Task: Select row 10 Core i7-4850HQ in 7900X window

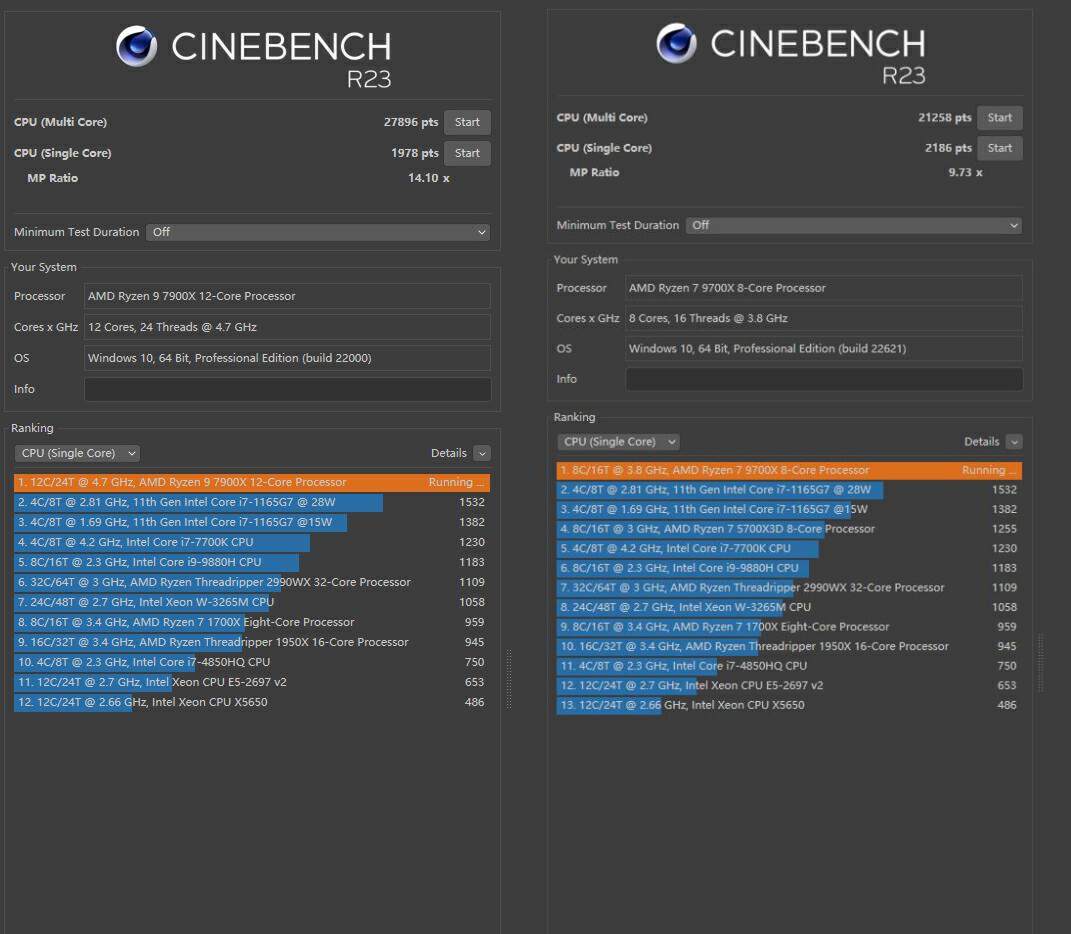Action: pyautogui.click(x=252, y=662)
